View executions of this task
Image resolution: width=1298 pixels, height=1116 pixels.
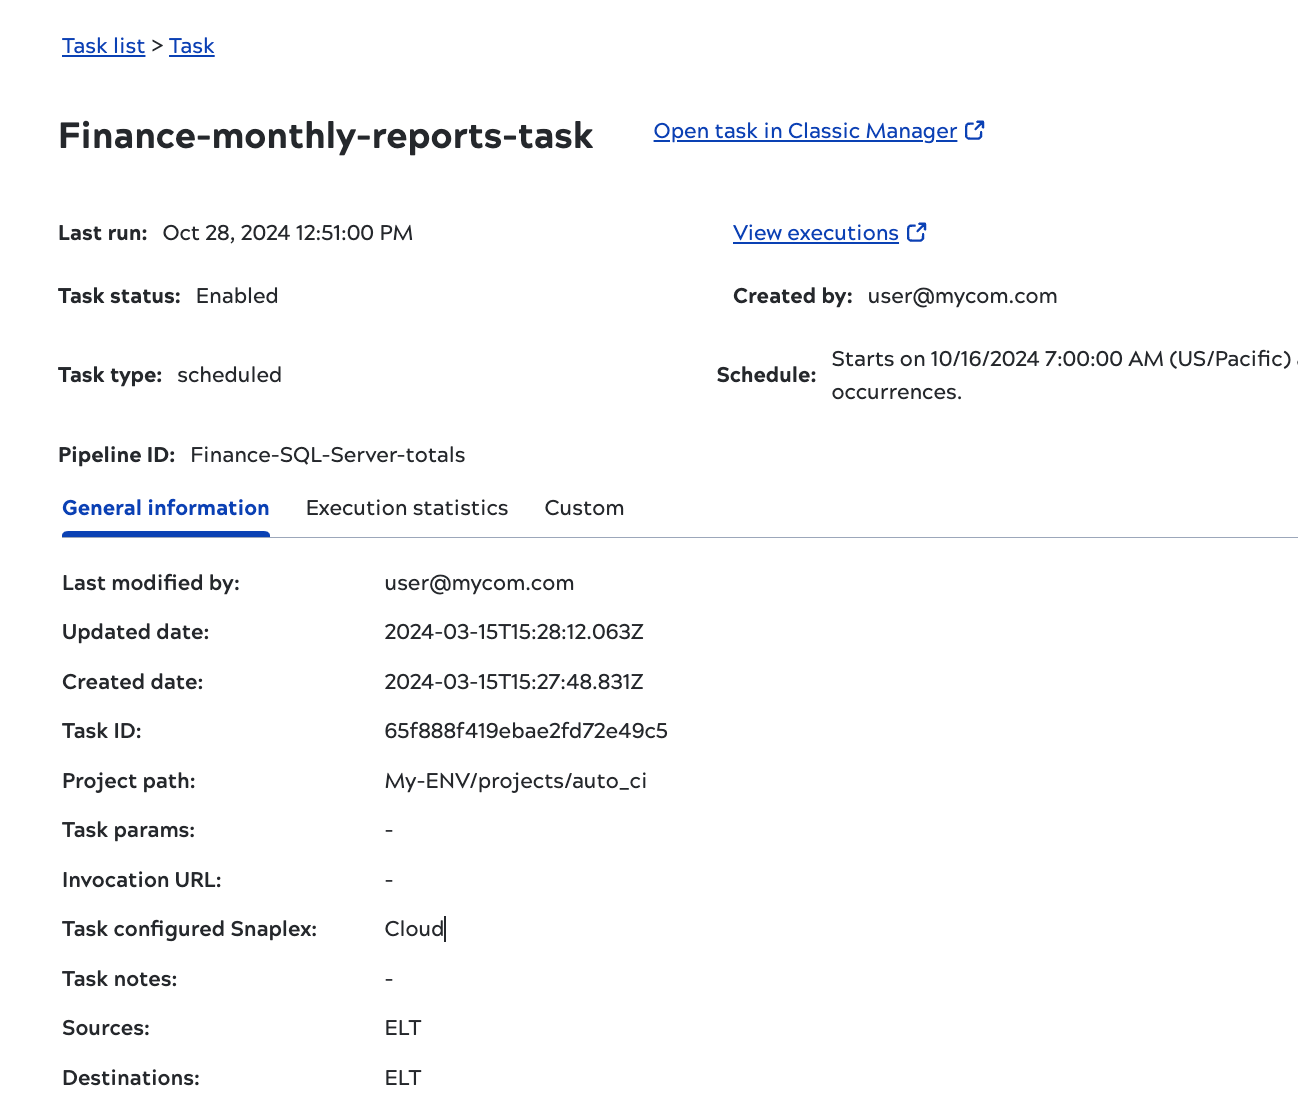(815, 232)
